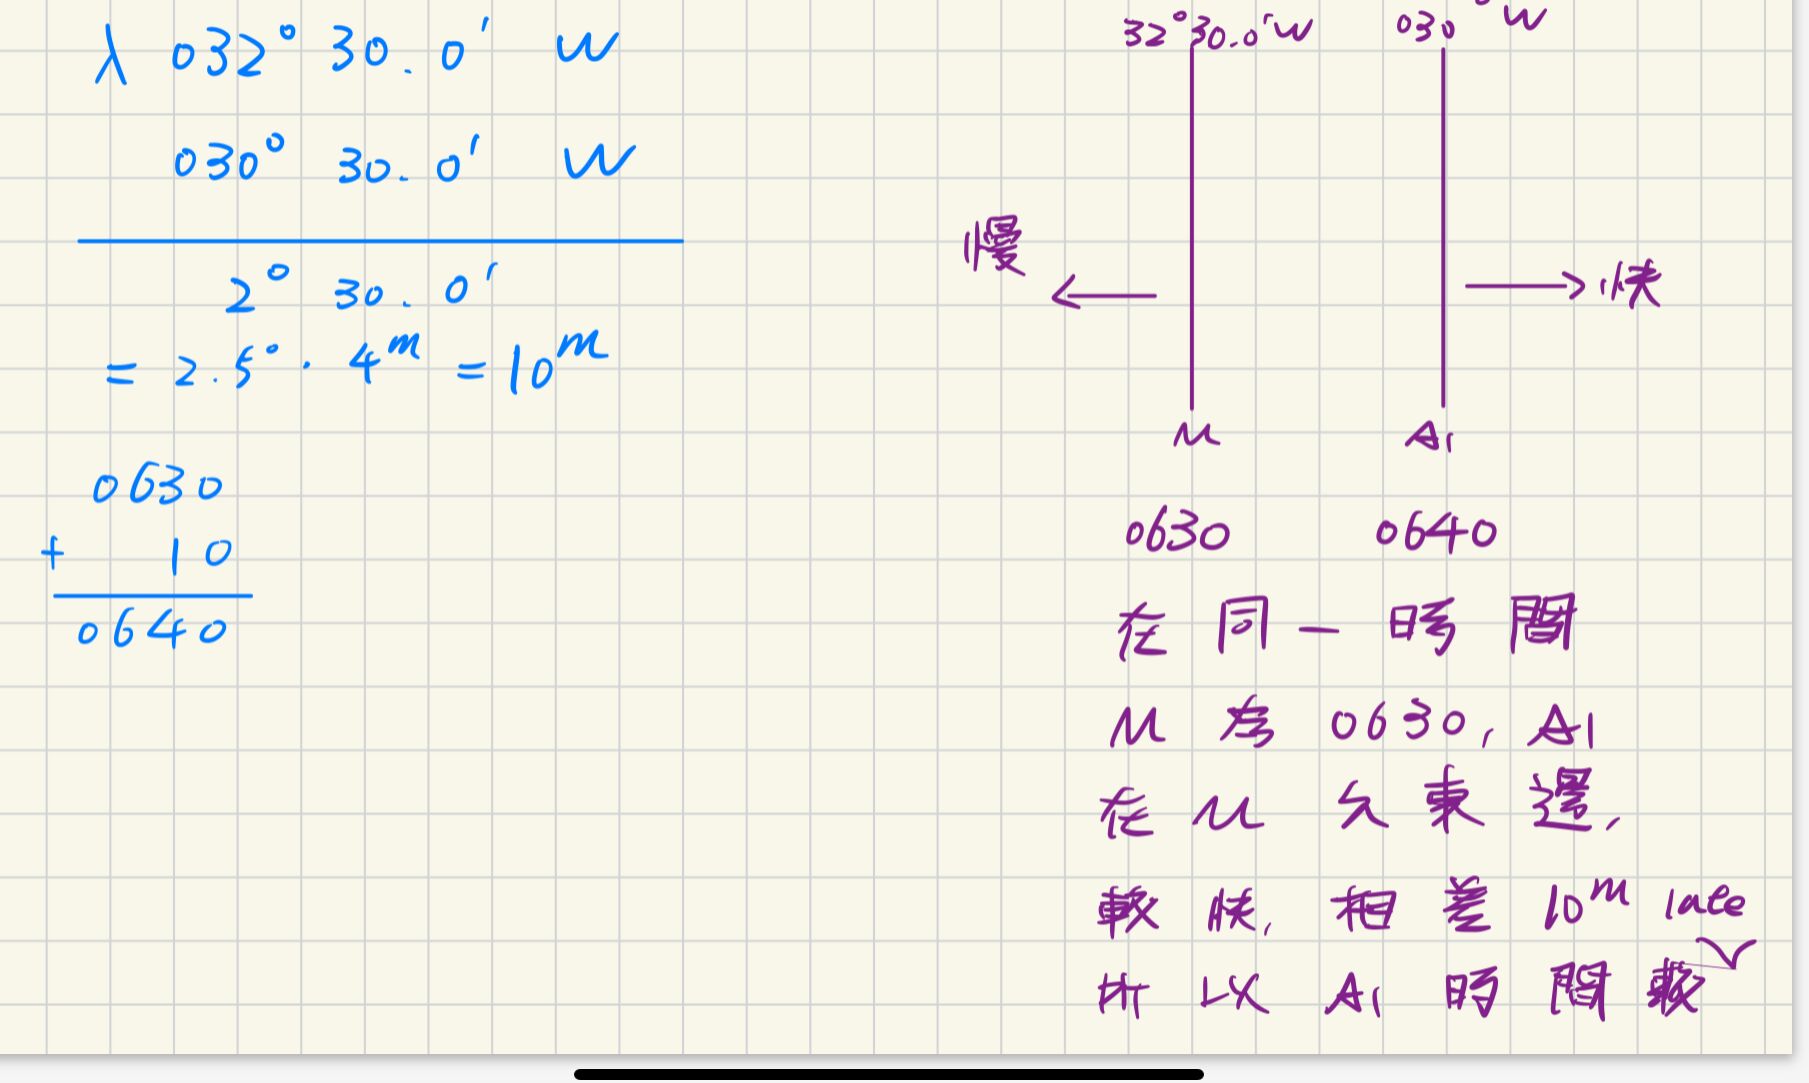Tap the blue lambda symbol

point(110,57)
